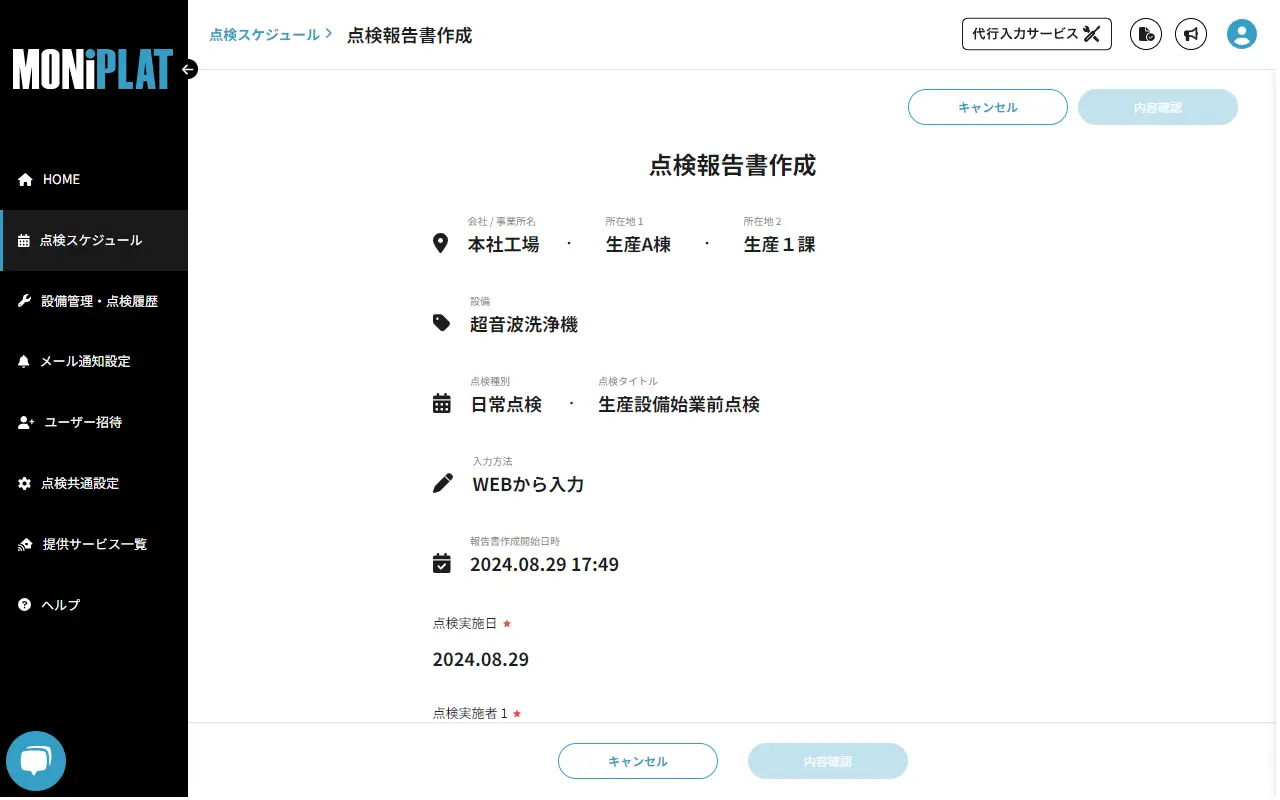
Task: Open the 代行入力サービス button
Action: tap(1036, 33)
